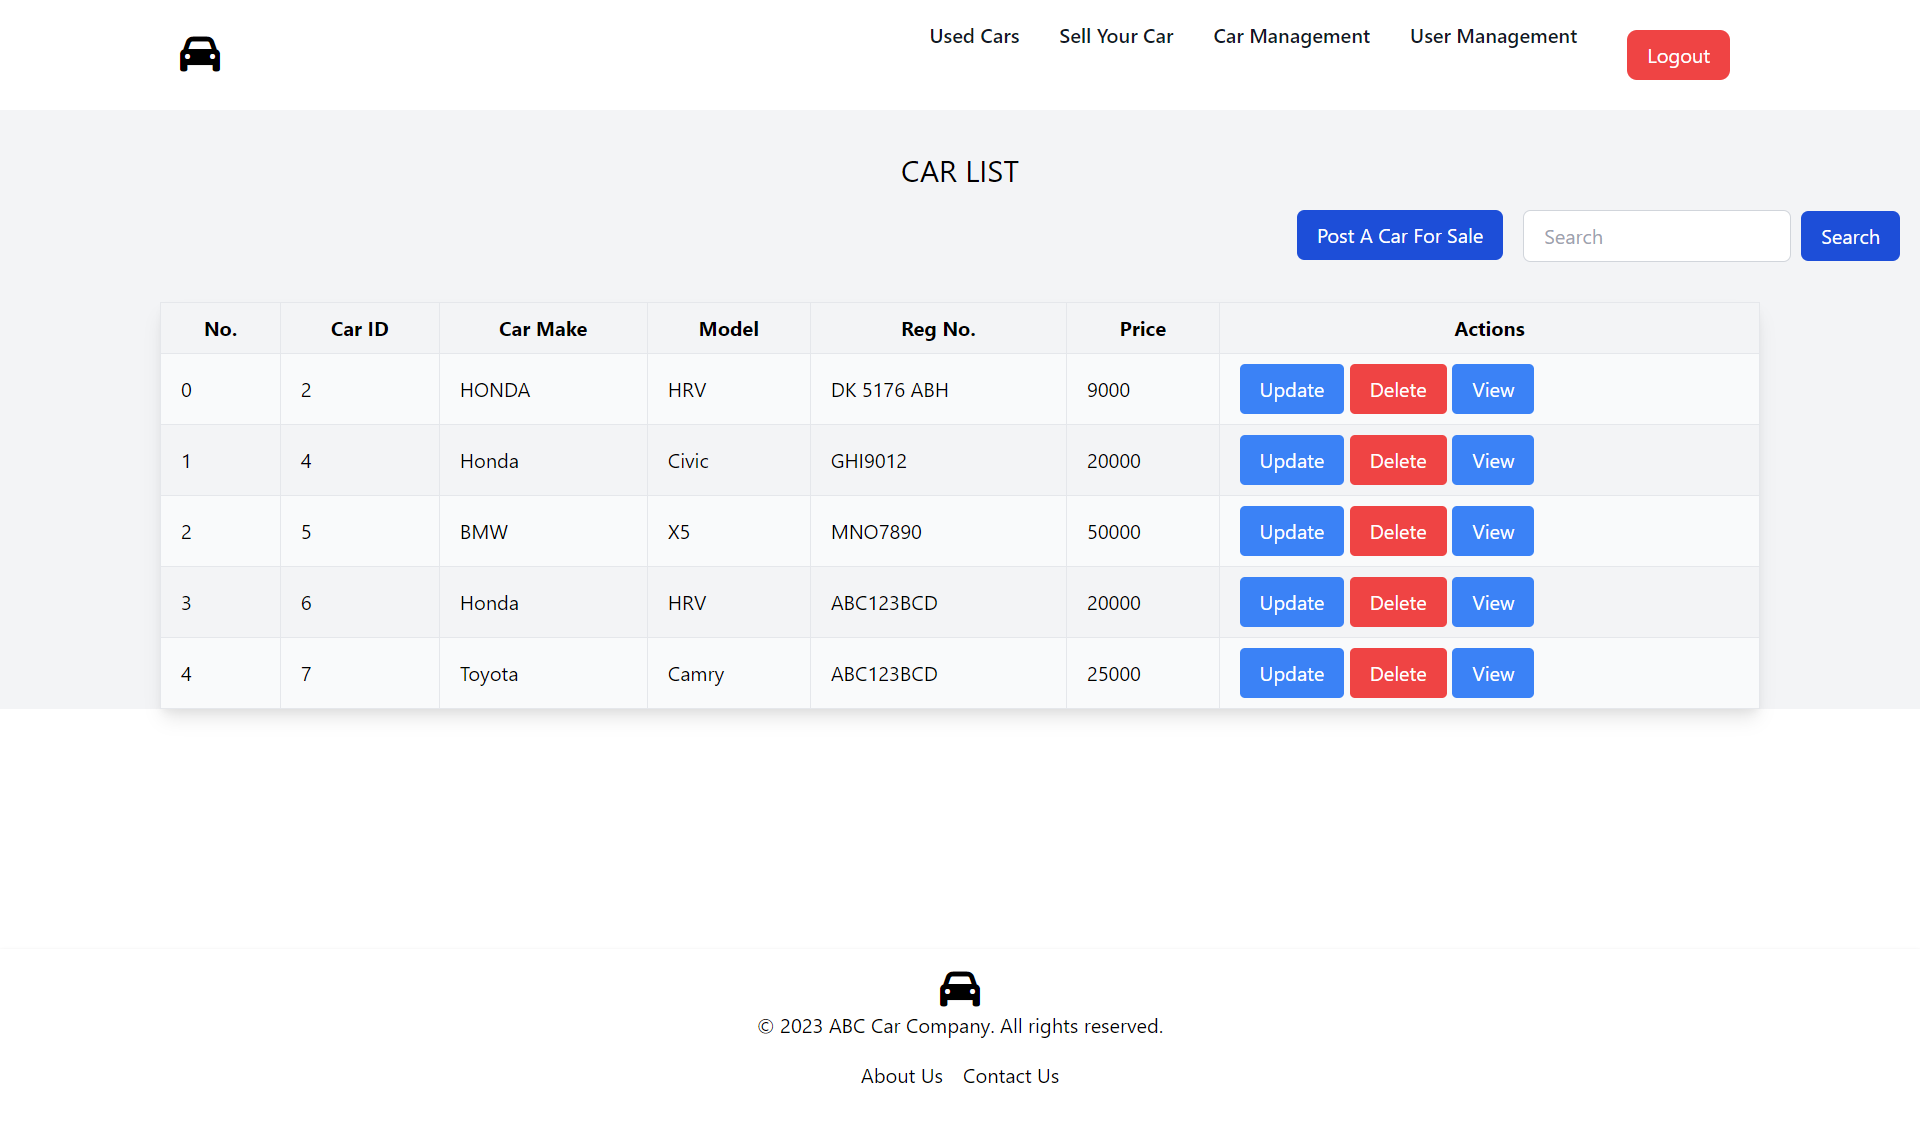Delete the BMW X5 row
1920x1130 pixels.
coord(1397,532)
